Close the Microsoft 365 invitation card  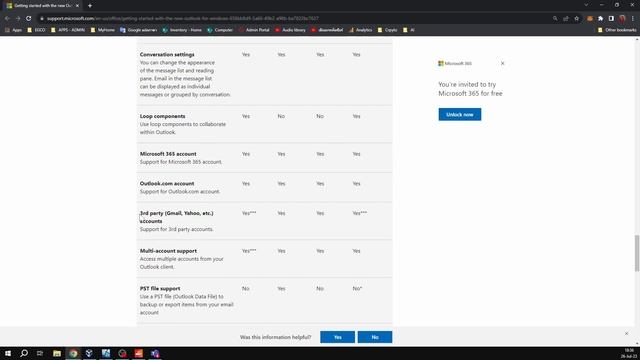[502, 63]
